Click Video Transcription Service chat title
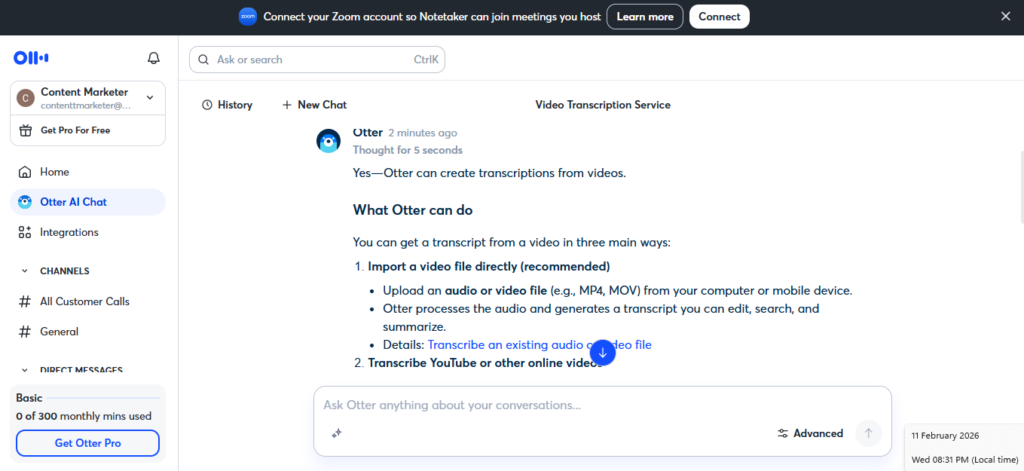 coord(603,105)
